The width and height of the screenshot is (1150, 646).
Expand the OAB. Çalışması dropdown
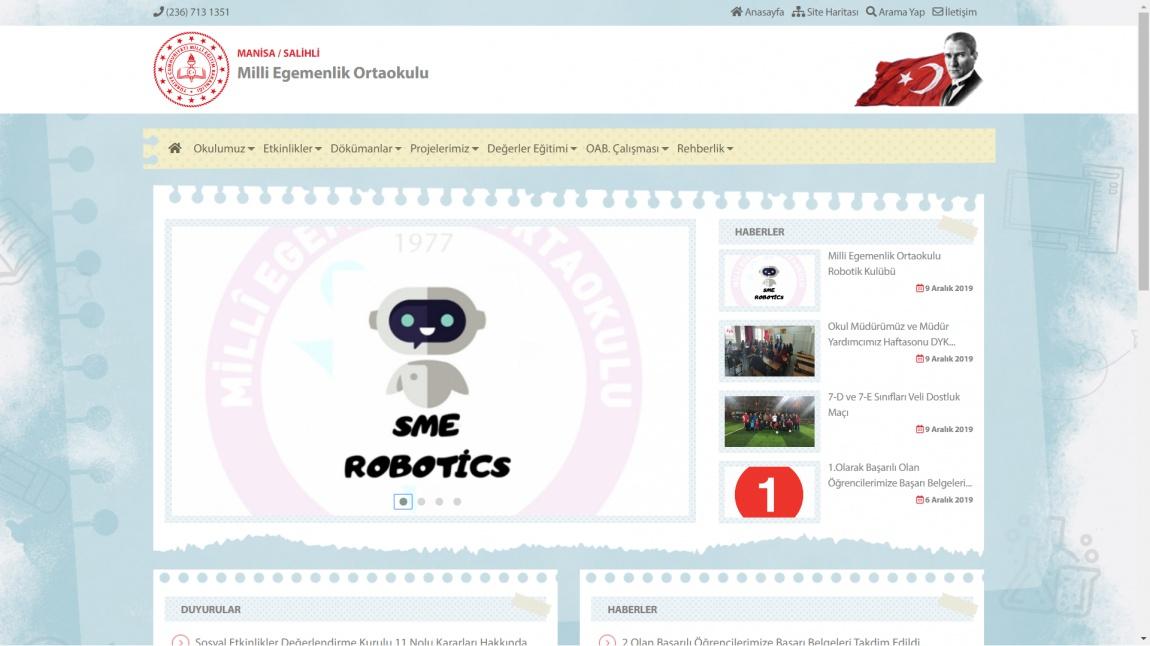[x=627, y=148]
